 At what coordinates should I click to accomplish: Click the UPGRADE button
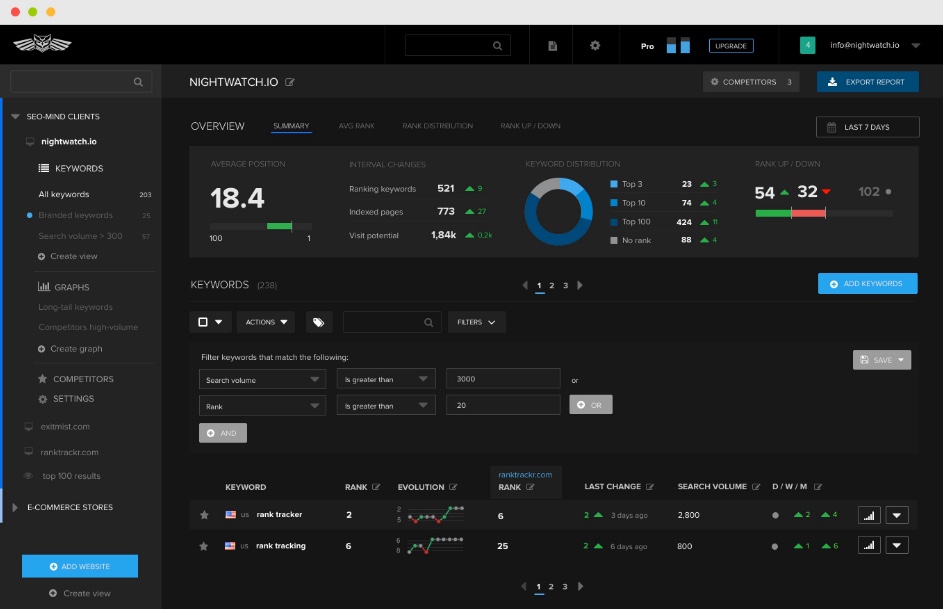click(731, 46)
